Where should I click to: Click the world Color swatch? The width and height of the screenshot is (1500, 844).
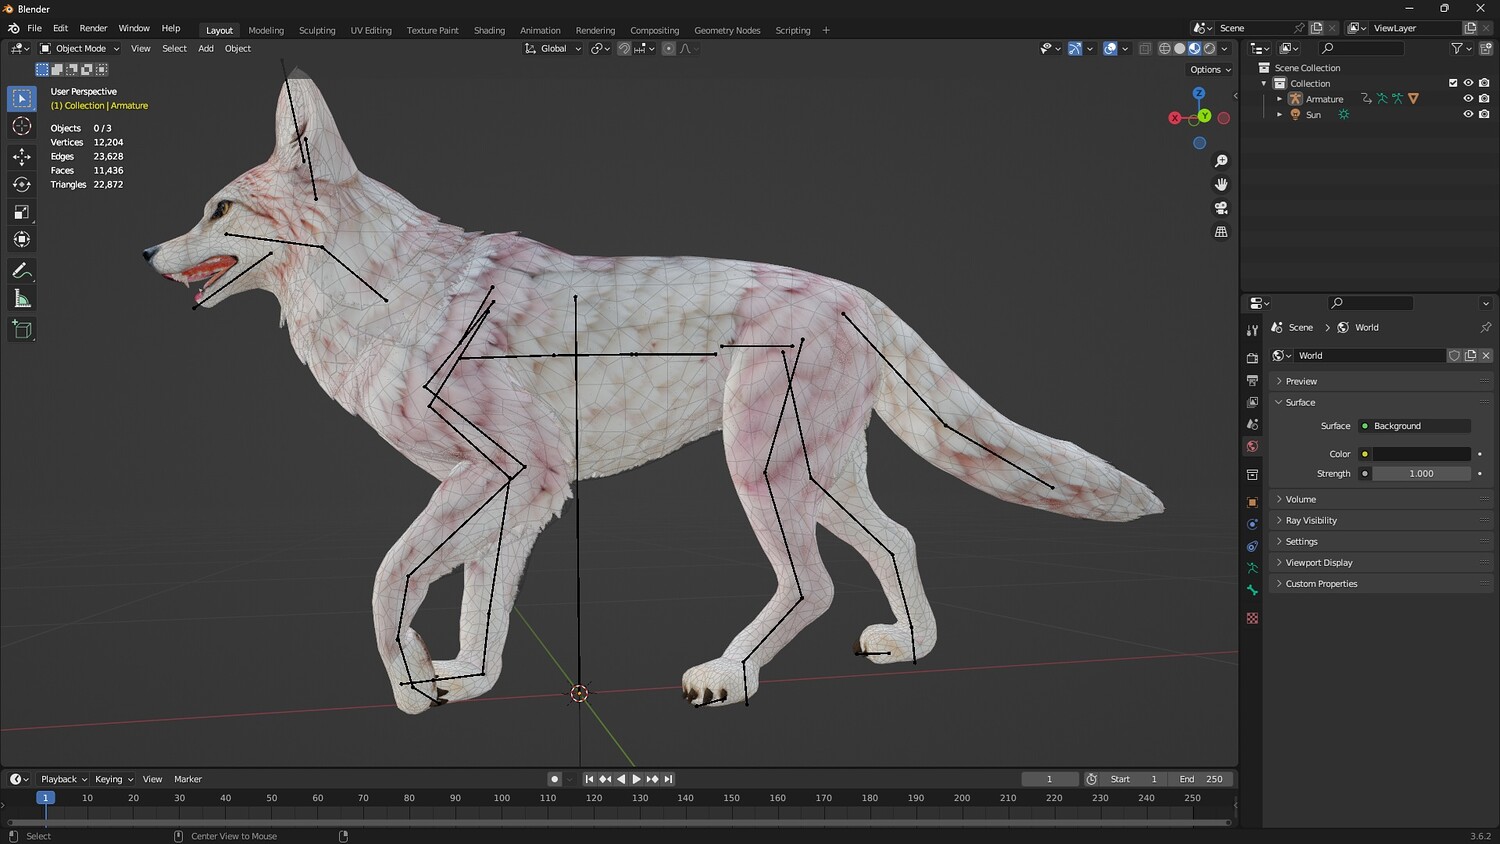click(x=1420, y=454)
